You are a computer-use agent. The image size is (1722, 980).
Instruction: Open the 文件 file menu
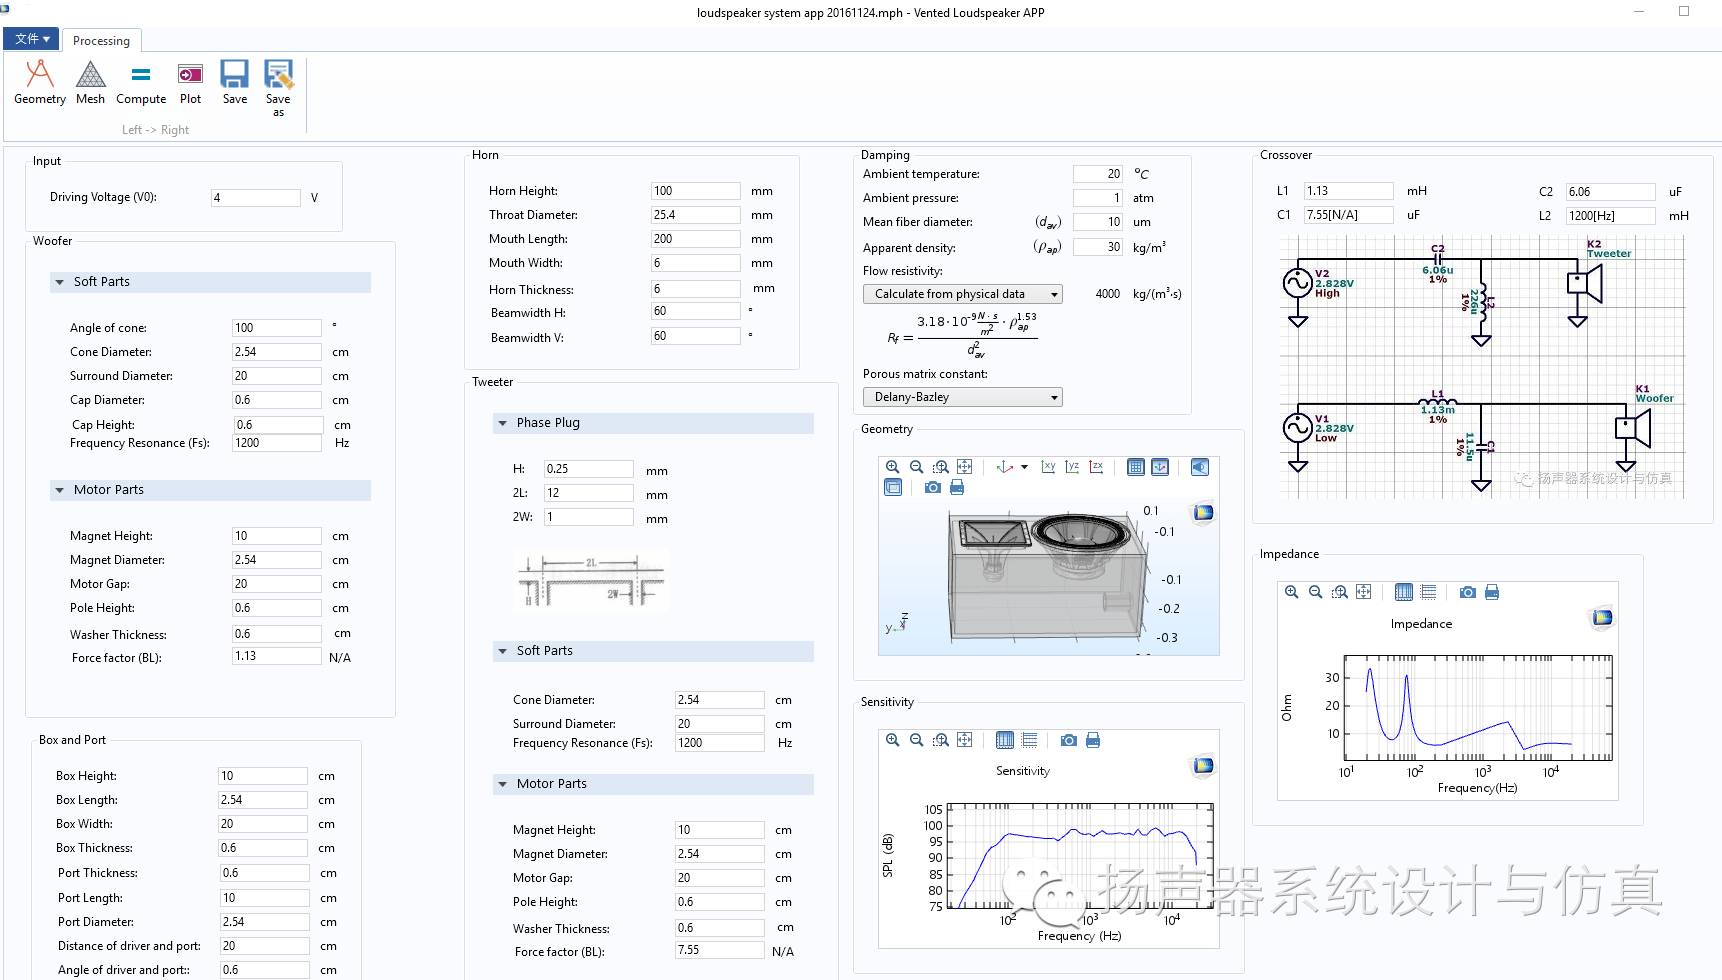coord(32,39)
